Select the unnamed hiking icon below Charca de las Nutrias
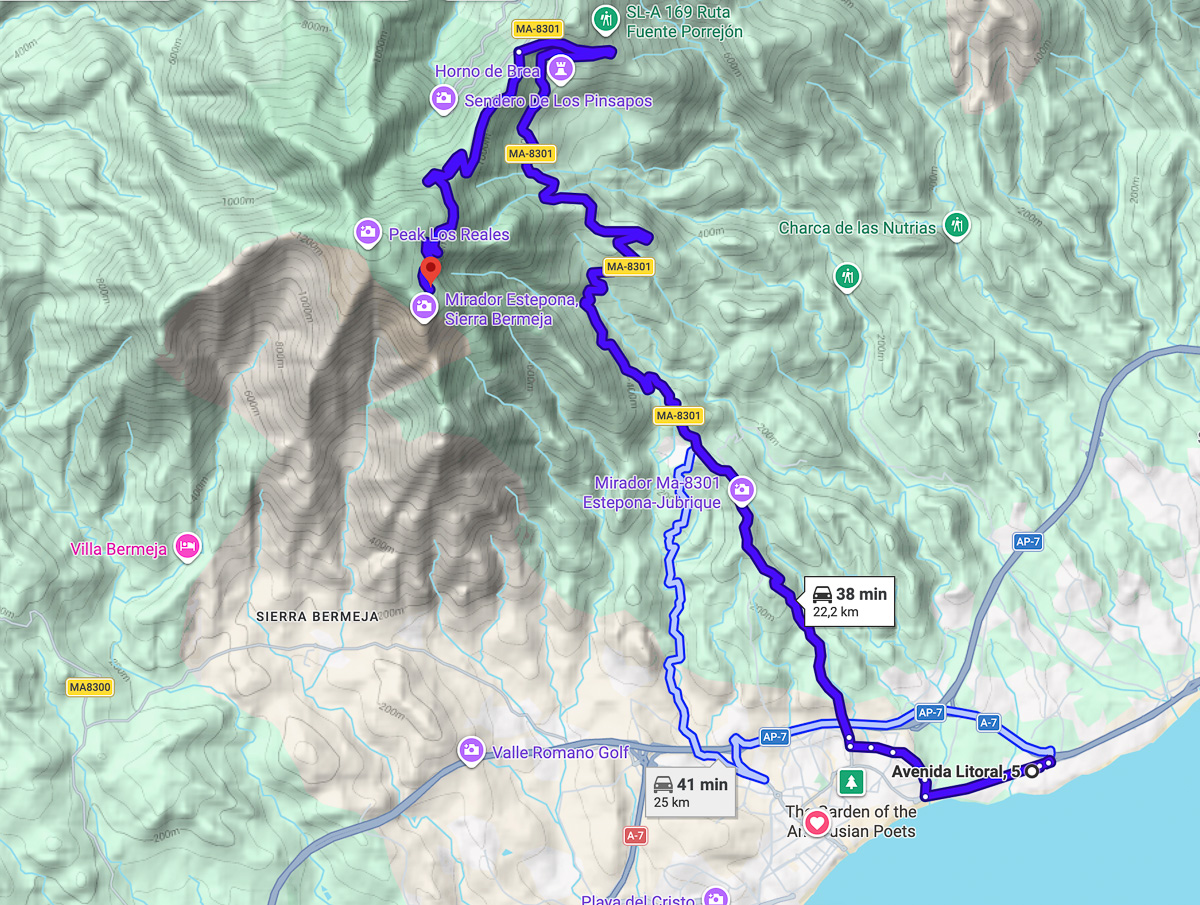The height and width of the screenshot is (905, 1200). (x=848, y=274)
